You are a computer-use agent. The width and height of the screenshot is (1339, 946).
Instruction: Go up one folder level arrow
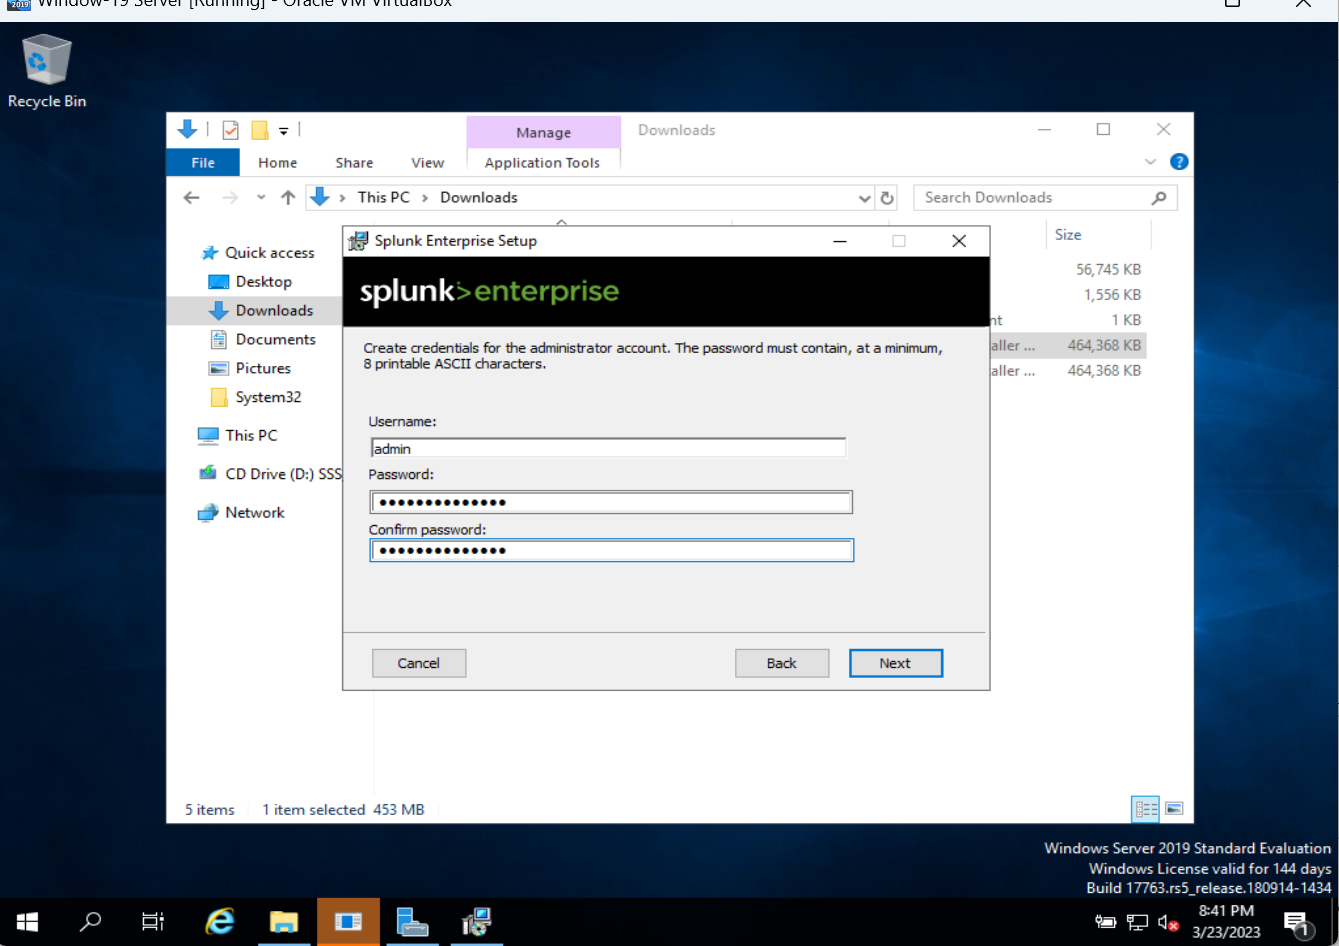click(288, 198)
